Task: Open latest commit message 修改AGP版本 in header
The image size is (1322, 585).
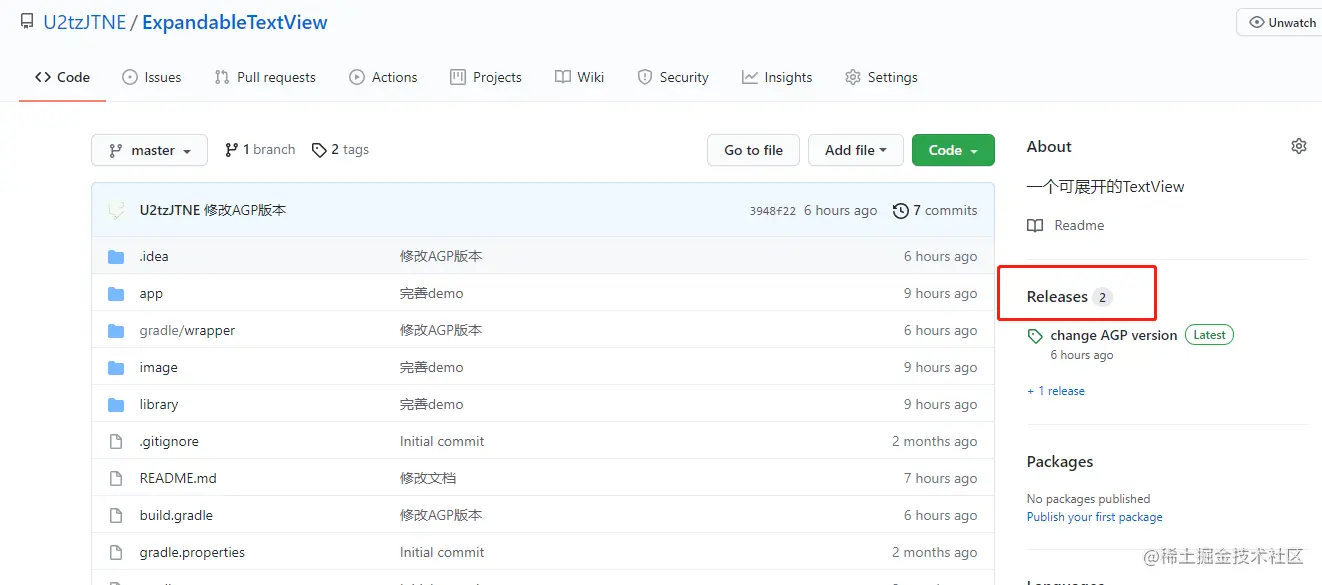Action: [245, 210]
